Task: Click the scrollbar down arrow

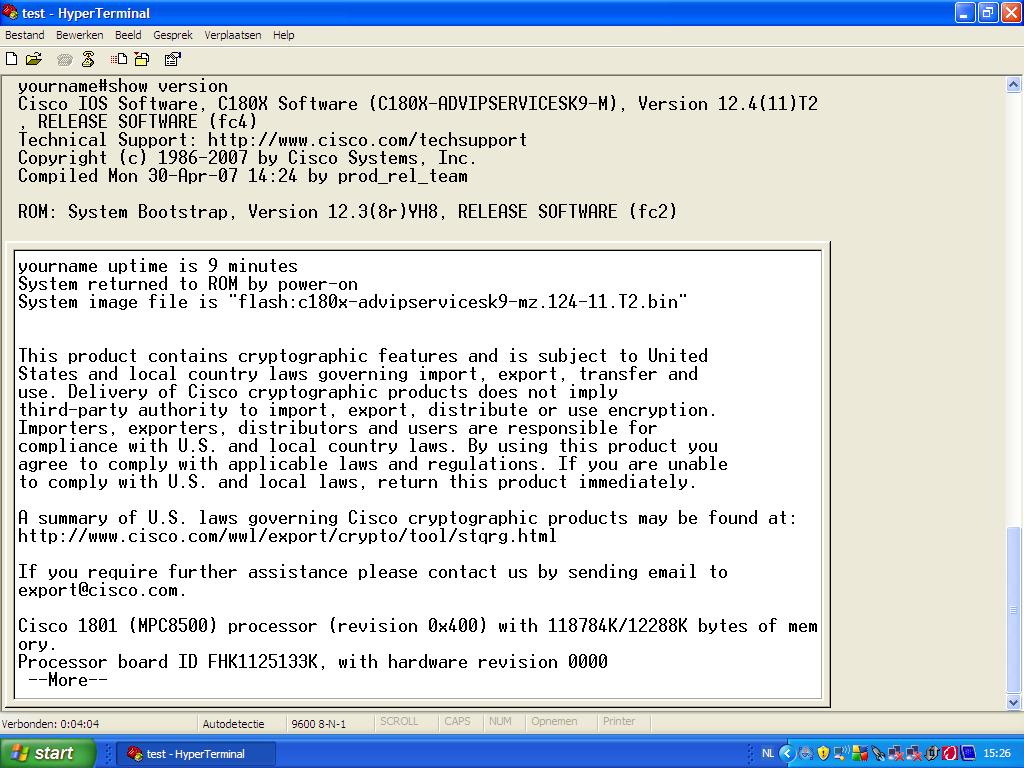Action: [x=1014, y=703]
